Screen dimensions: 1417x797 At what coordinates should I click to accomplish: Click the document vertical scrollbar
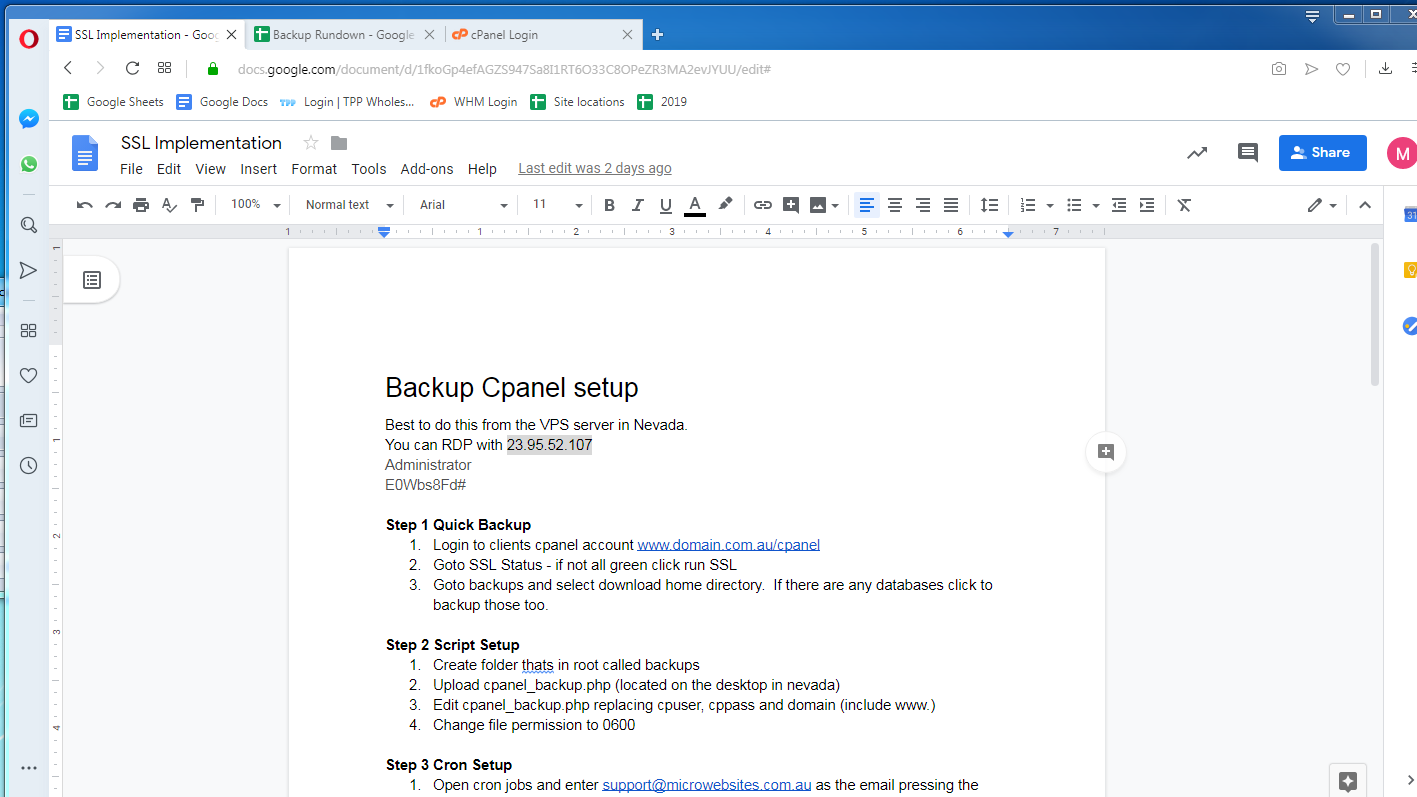click(1375, 315)
